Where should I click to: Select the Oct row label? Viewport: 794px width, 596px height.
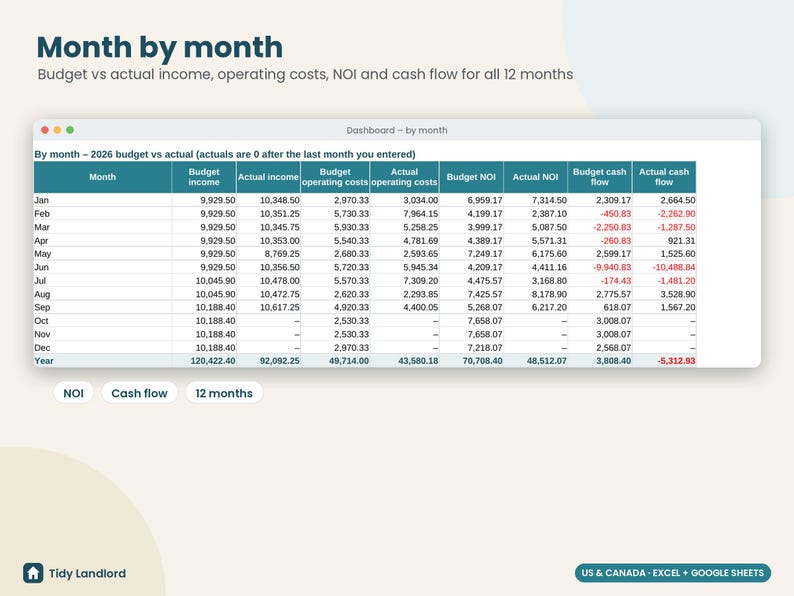pos(41,321)
